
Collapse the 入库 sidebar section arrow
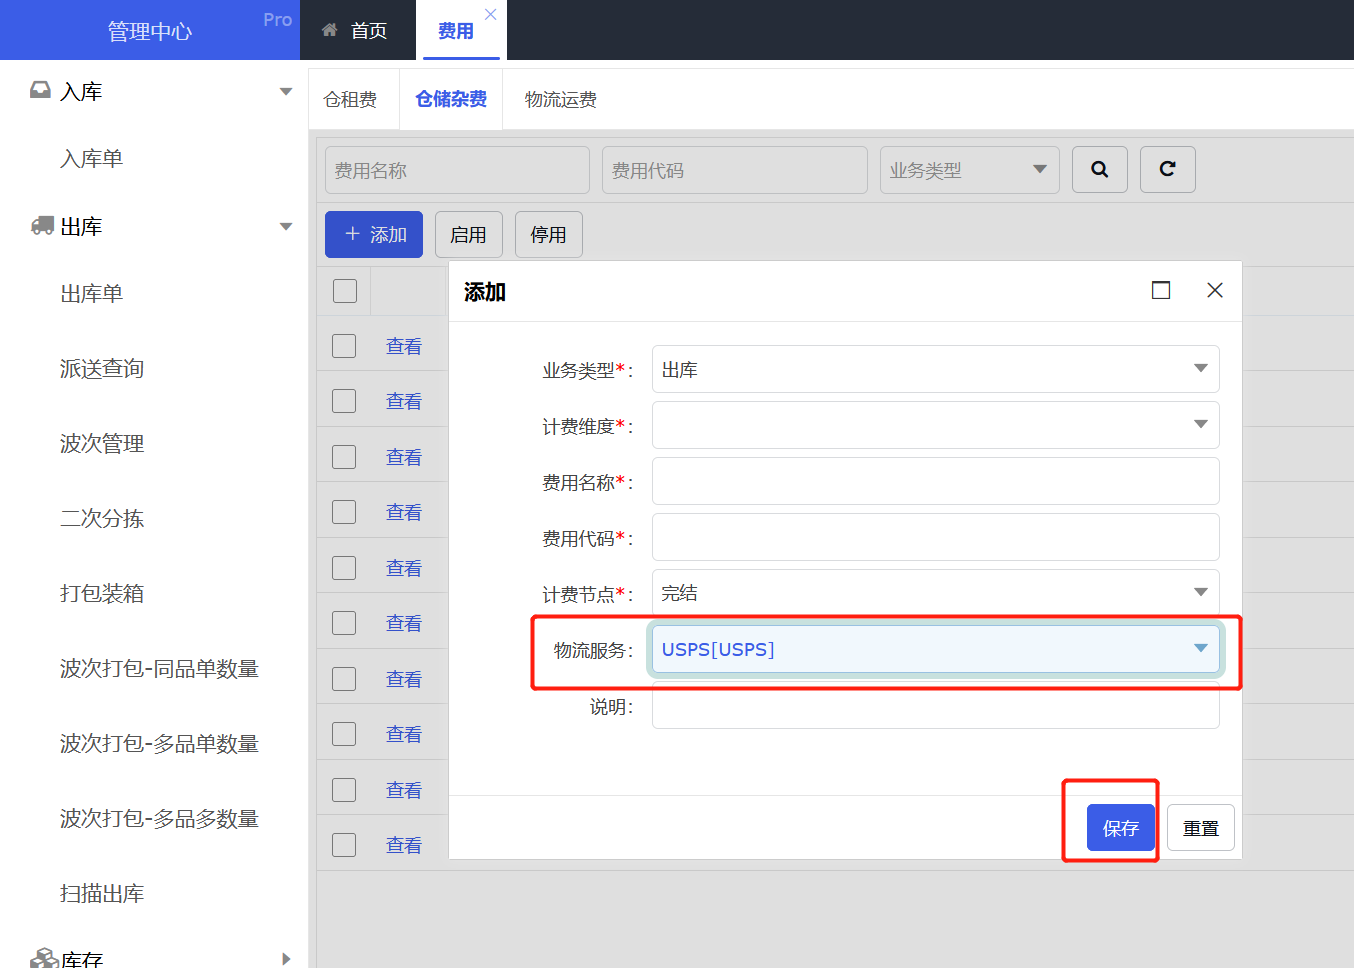286,91
